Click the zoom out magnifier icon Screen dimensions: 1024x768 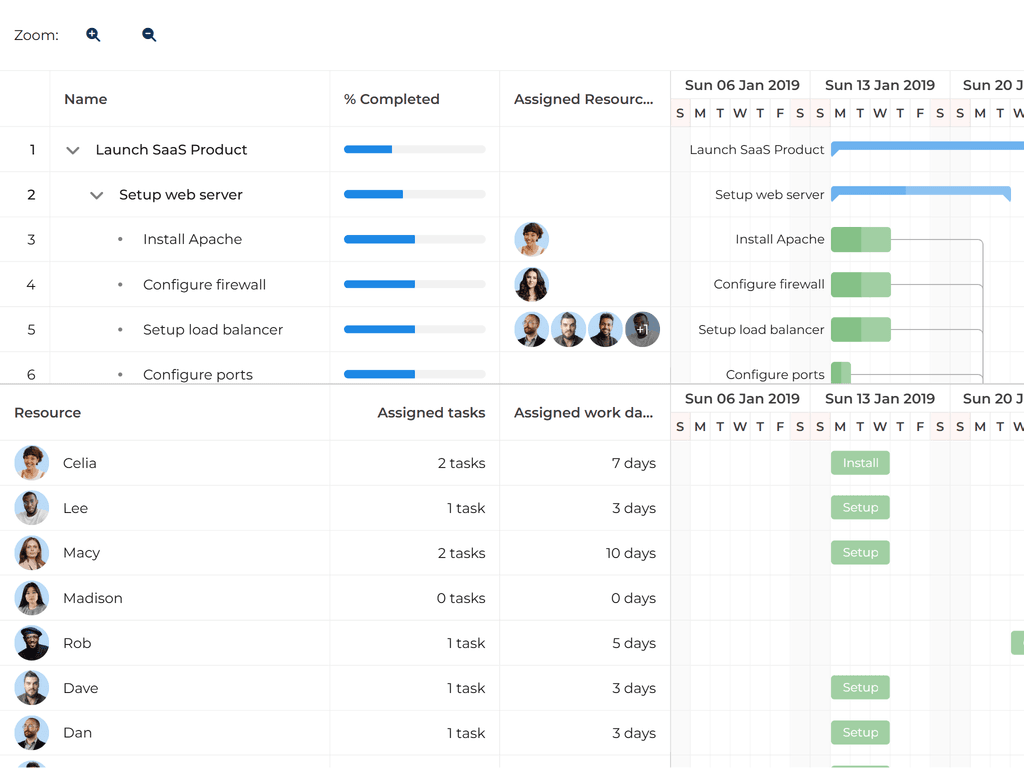pos(148,34)
